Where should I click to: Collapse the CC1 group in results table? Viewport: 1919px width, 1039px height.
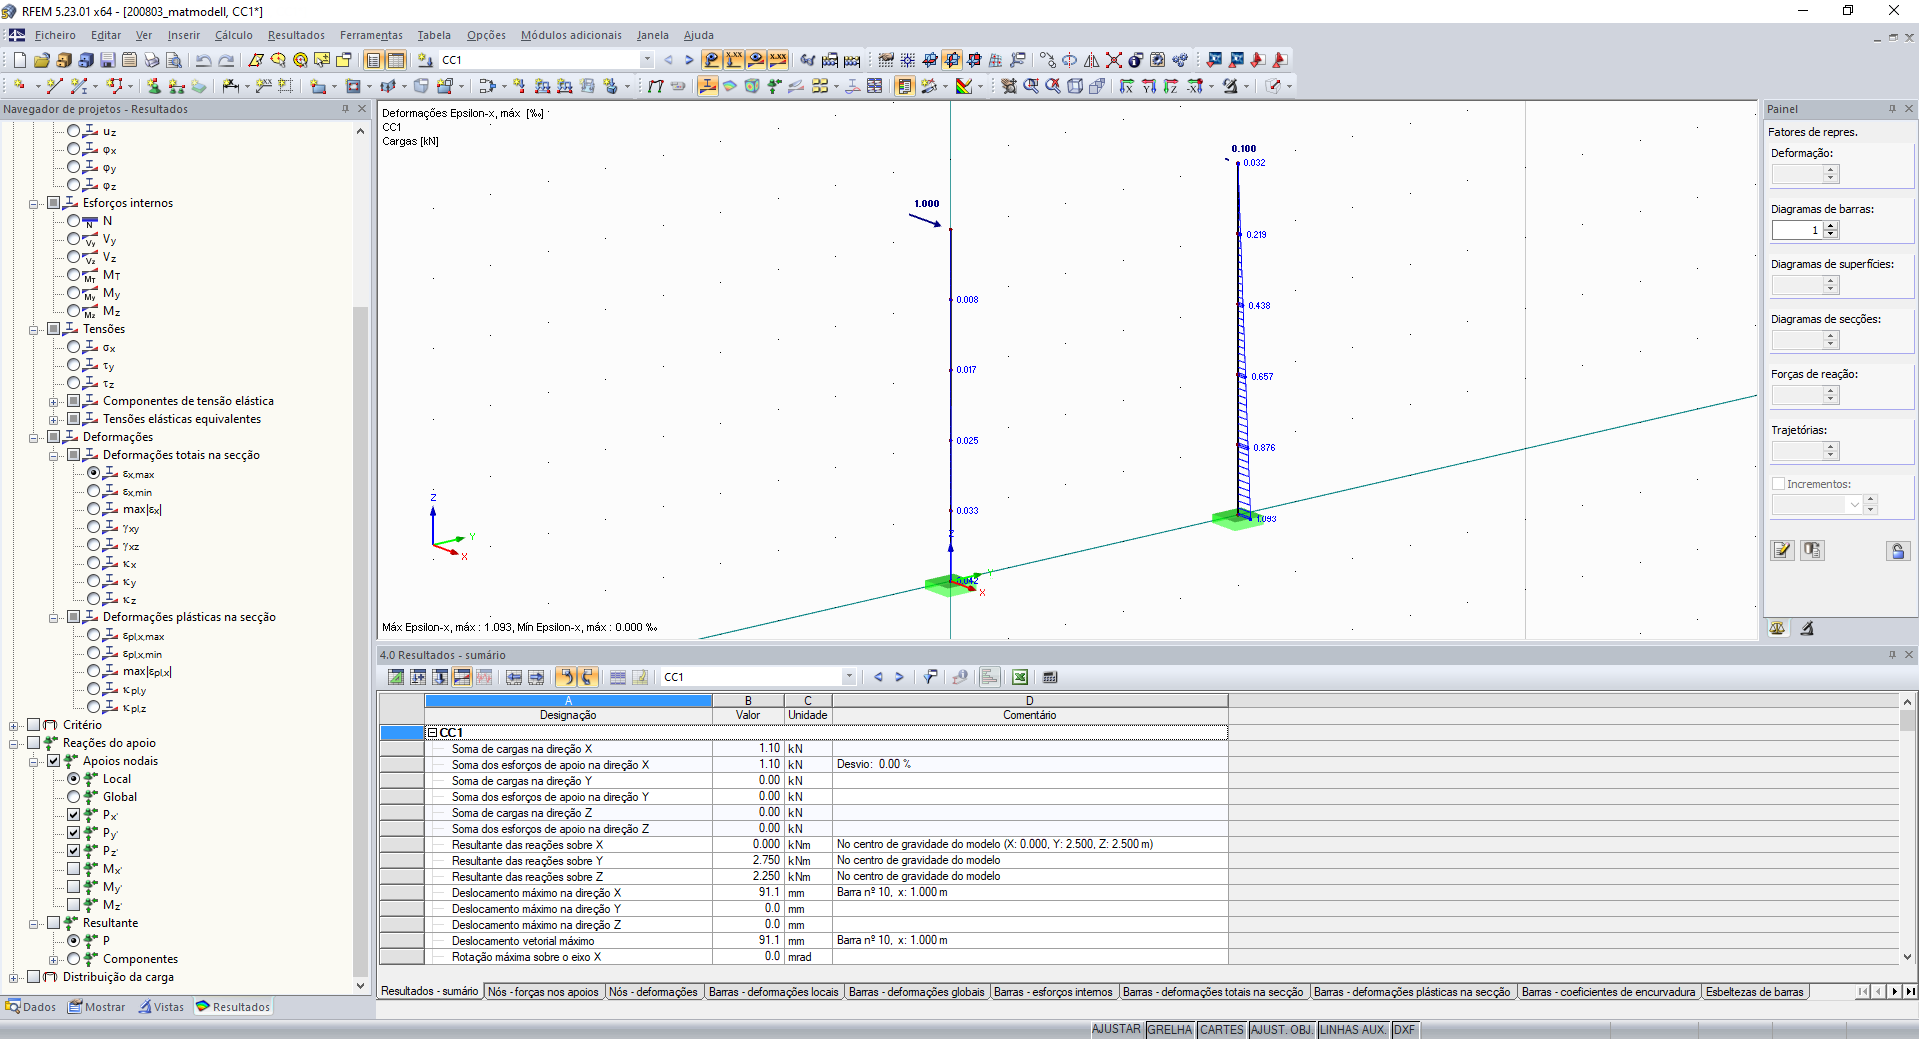[433, 733]
